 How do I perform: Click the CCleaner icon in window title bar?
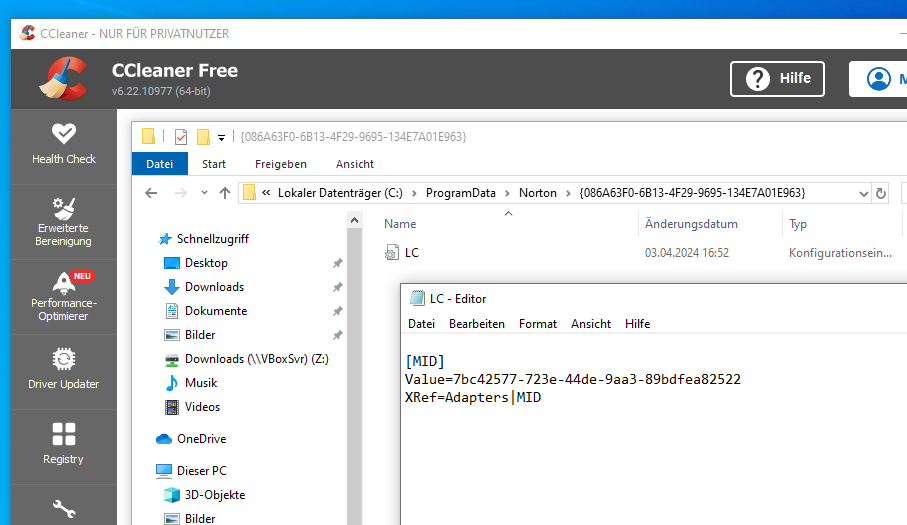[27, 33]
